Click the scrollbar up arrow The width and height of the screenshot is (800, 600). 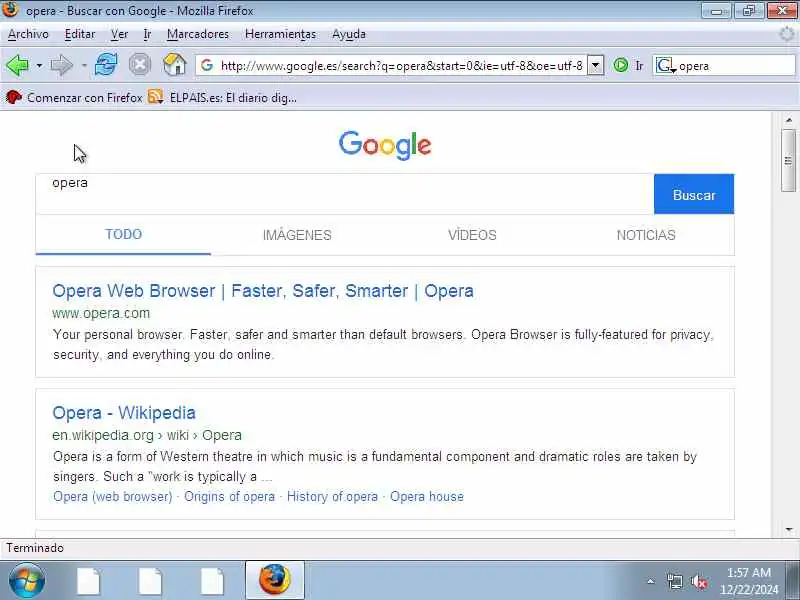[789, 120]
